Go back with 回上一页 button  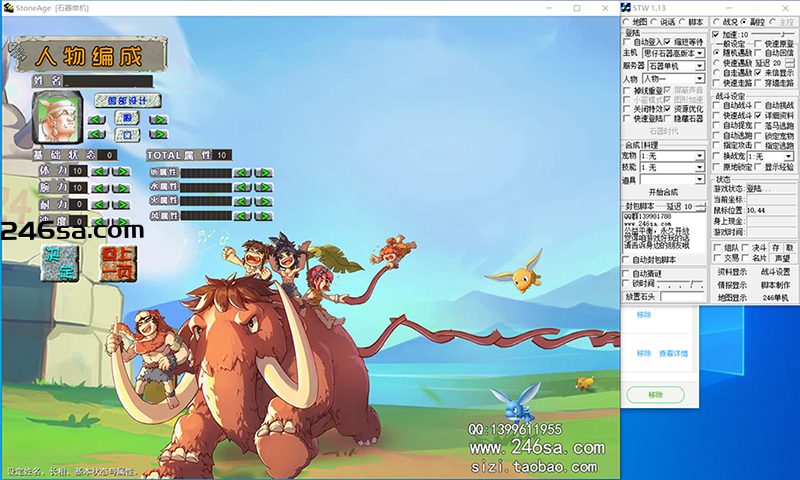tap(118, 263)
